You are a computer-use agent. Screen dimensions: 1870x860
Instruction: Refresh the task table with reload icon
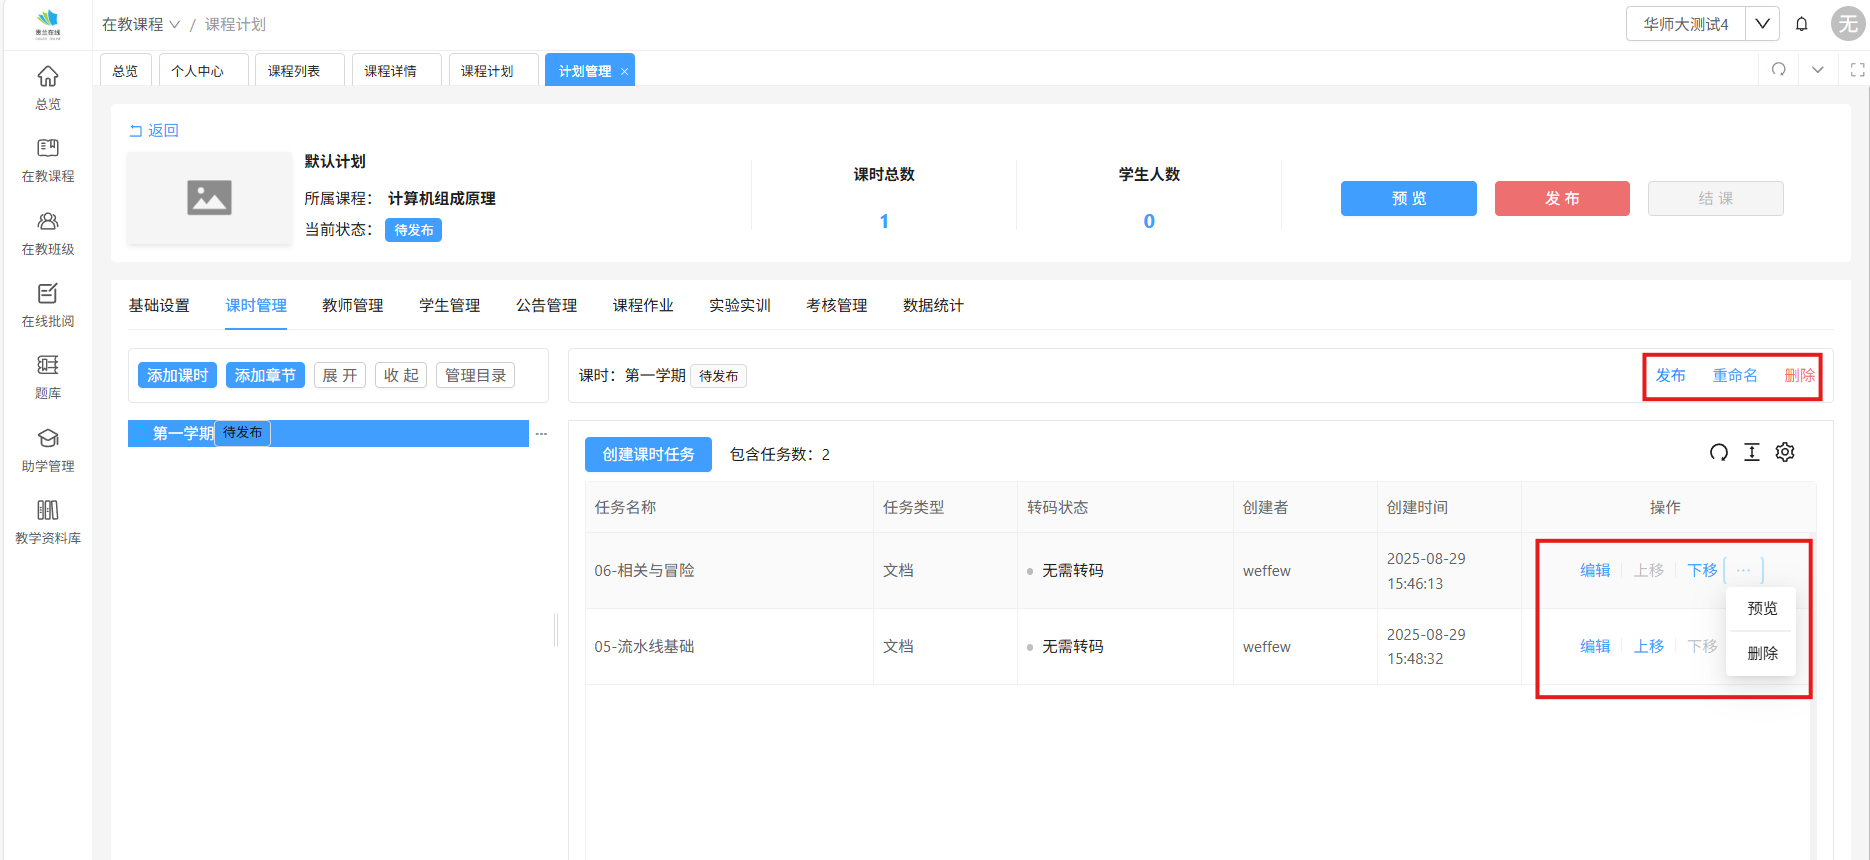(x=1718, y=453)
